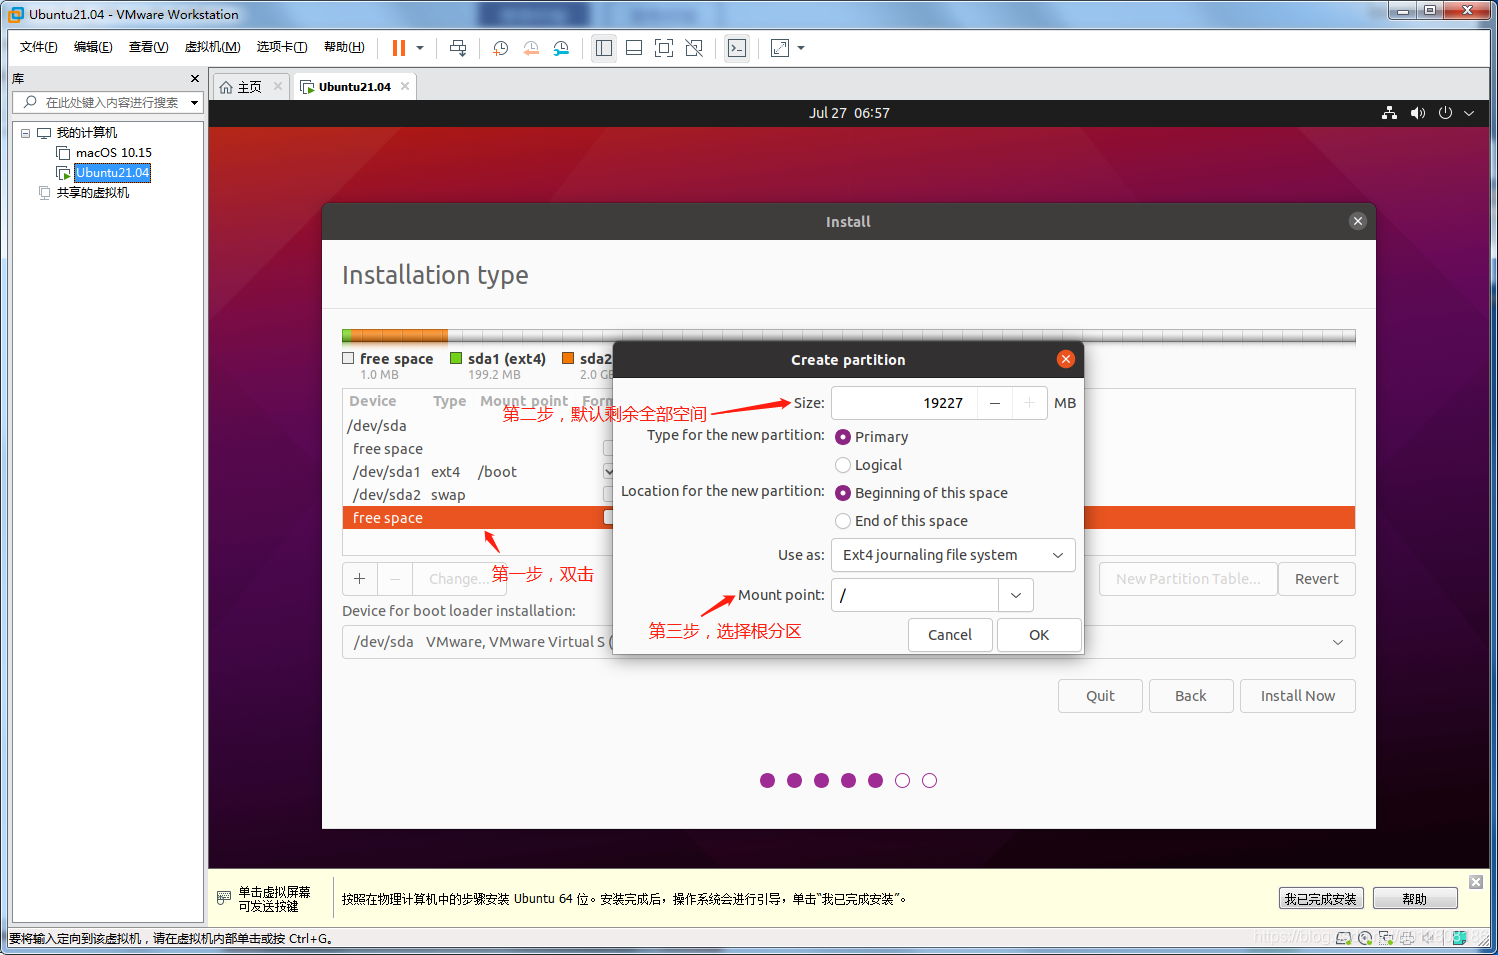Click the Unity mode toolbar icon
Viewport: 1498px width, 955px height.
coord(694,48)
